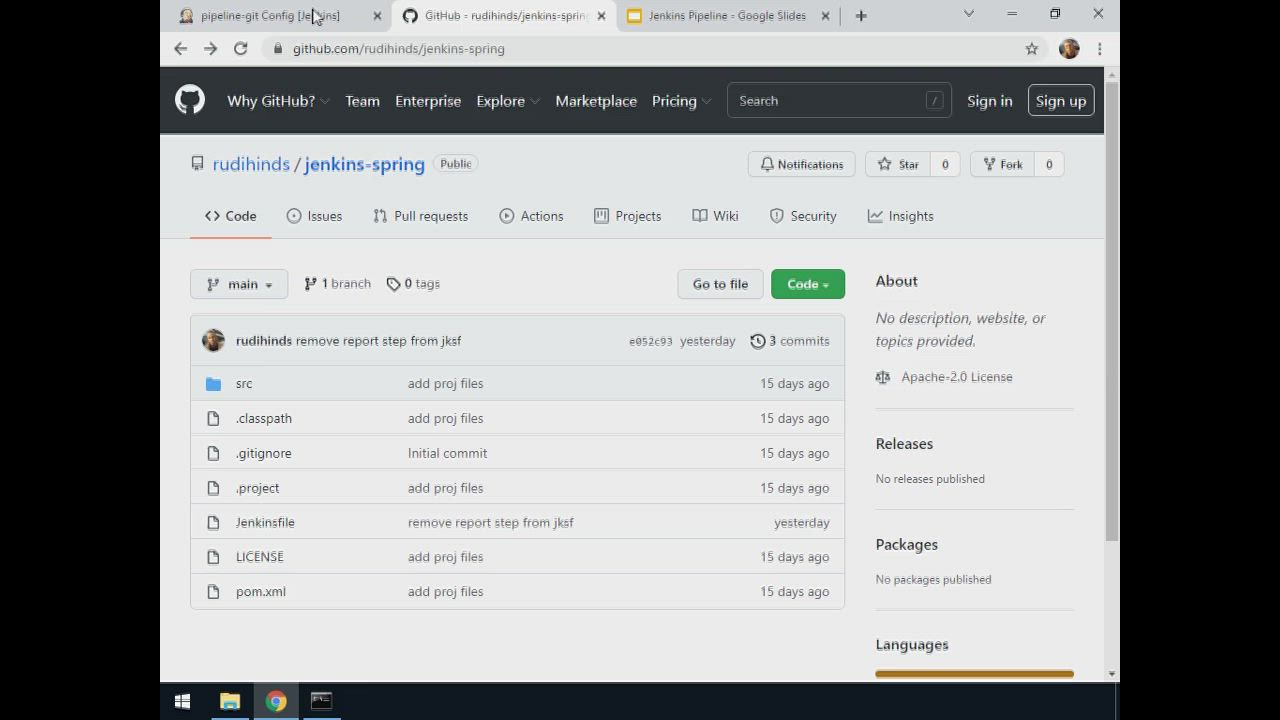The height and width of the screenshot is (720, 1280).
Task: Open the main branch selector dropdown
Action: pyautogui.click(x=239, y=284)
